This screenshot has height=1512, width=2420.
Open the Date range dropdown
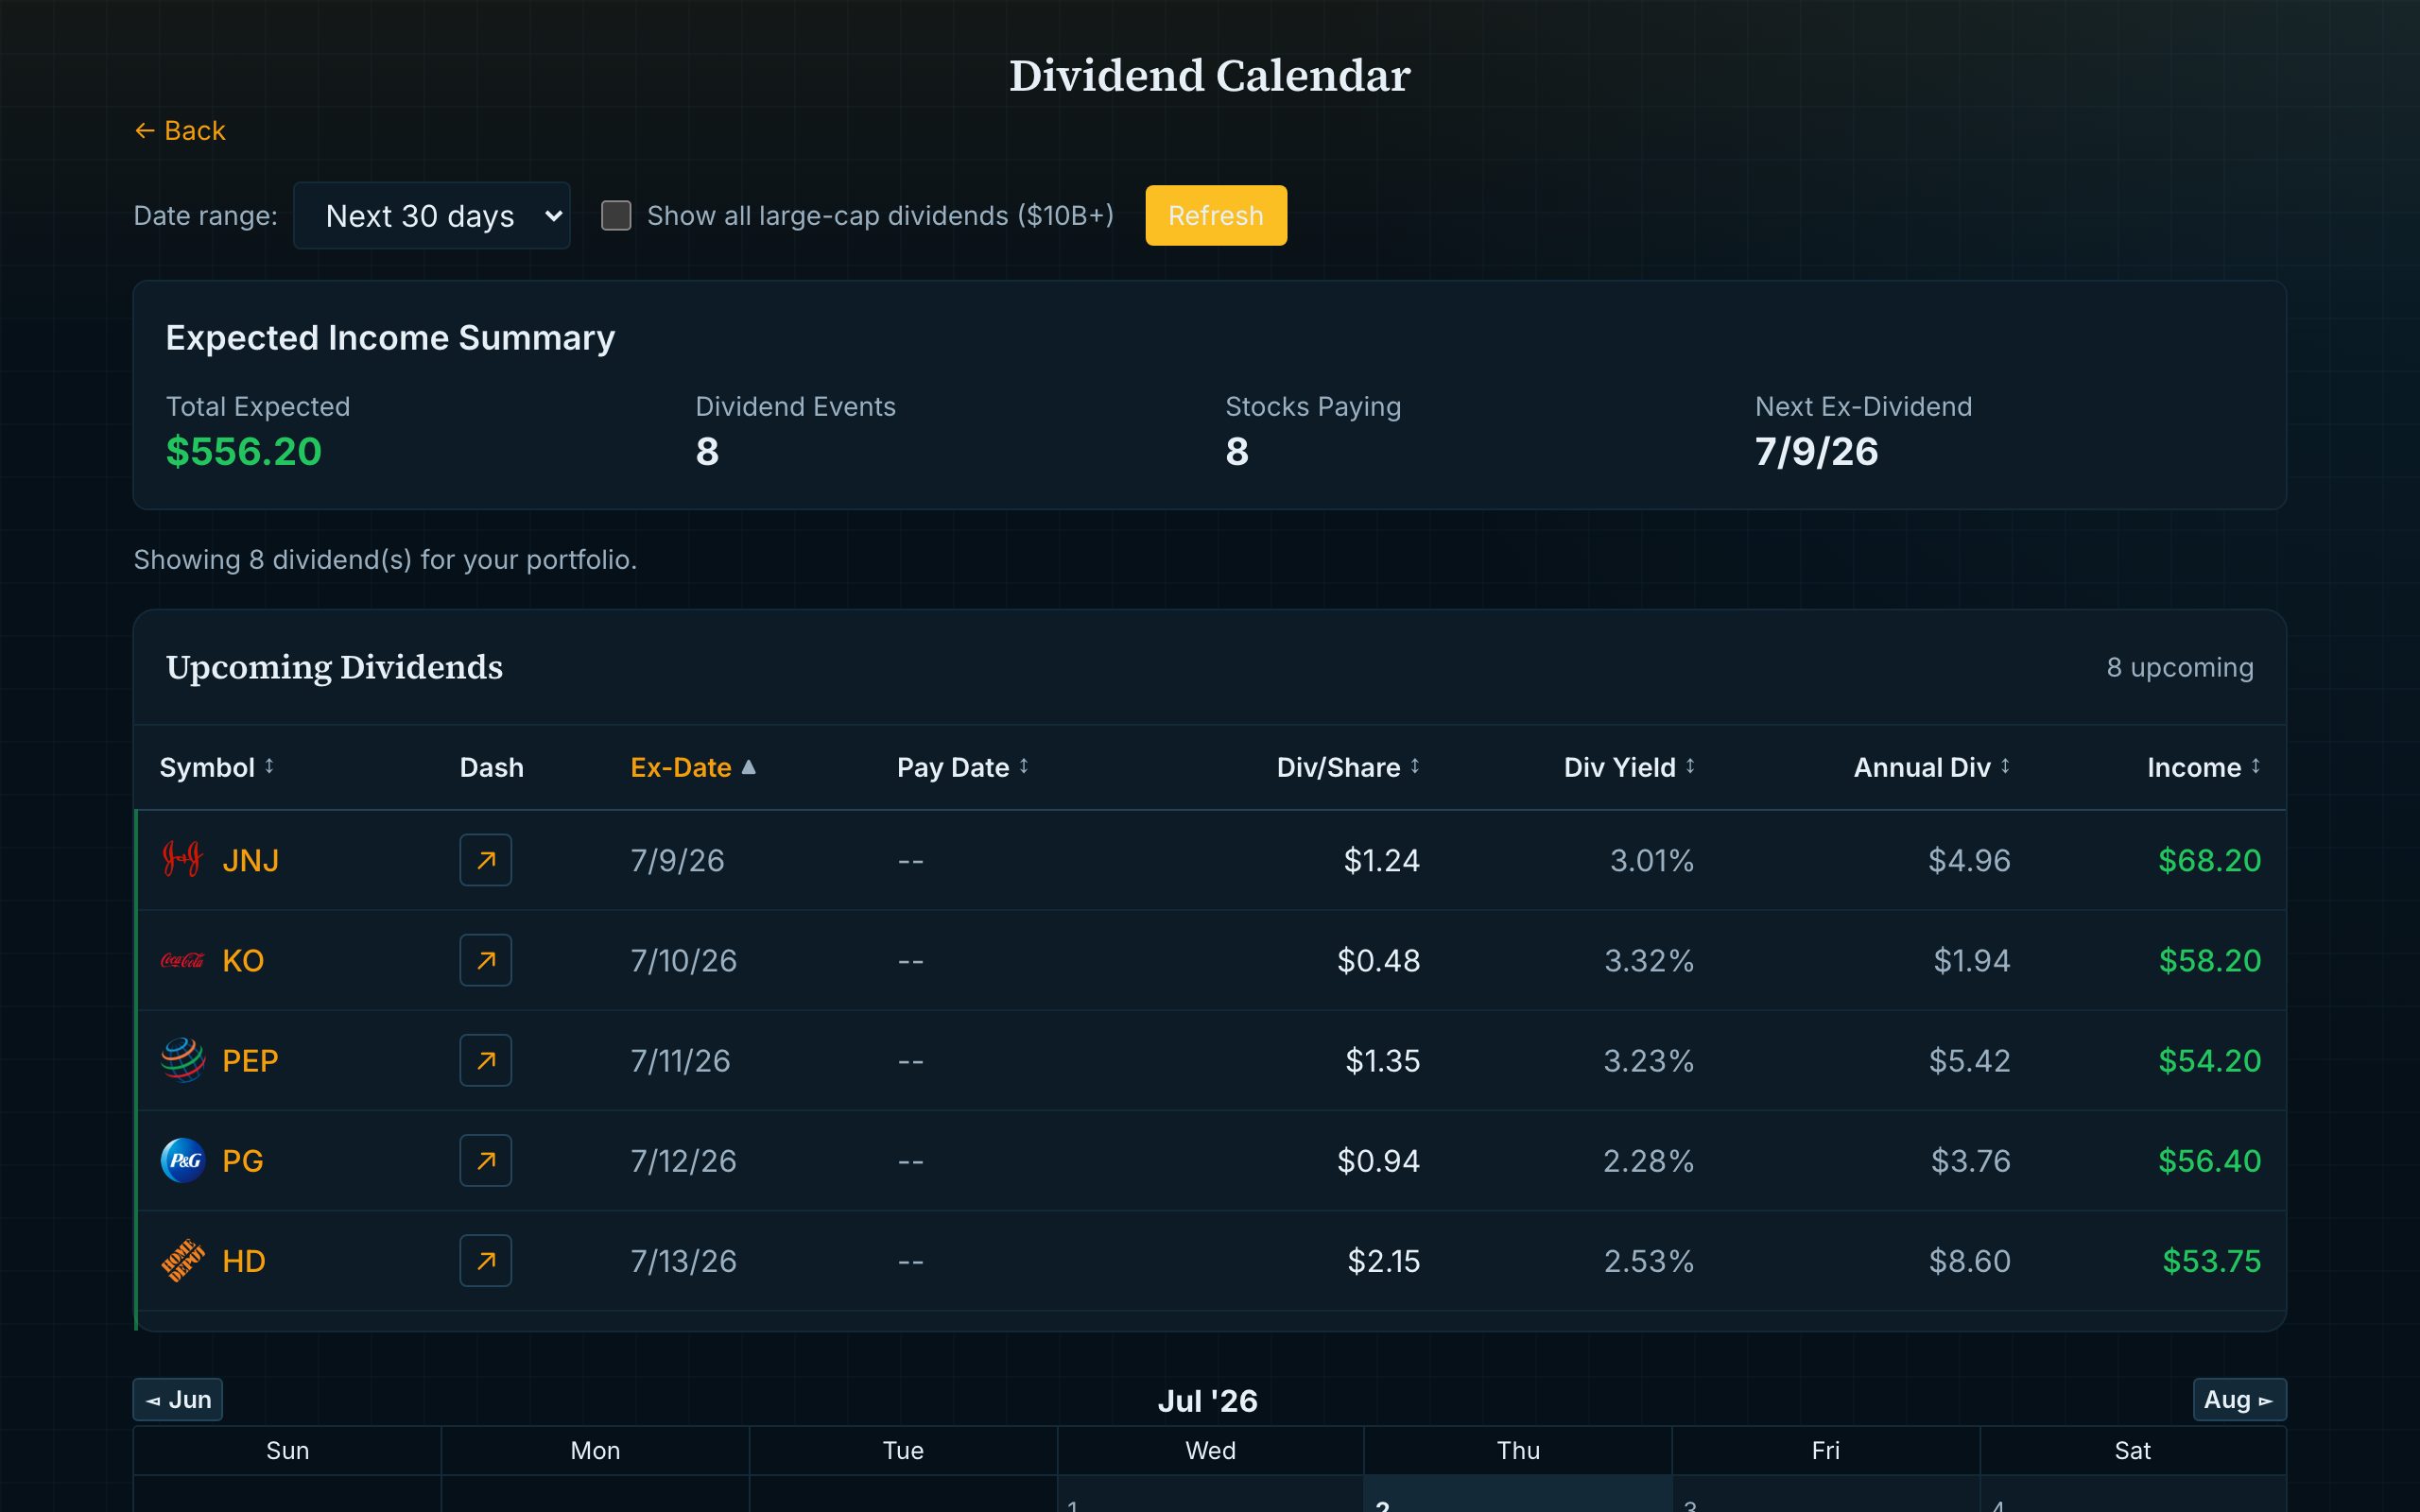(x=432, y=215)
